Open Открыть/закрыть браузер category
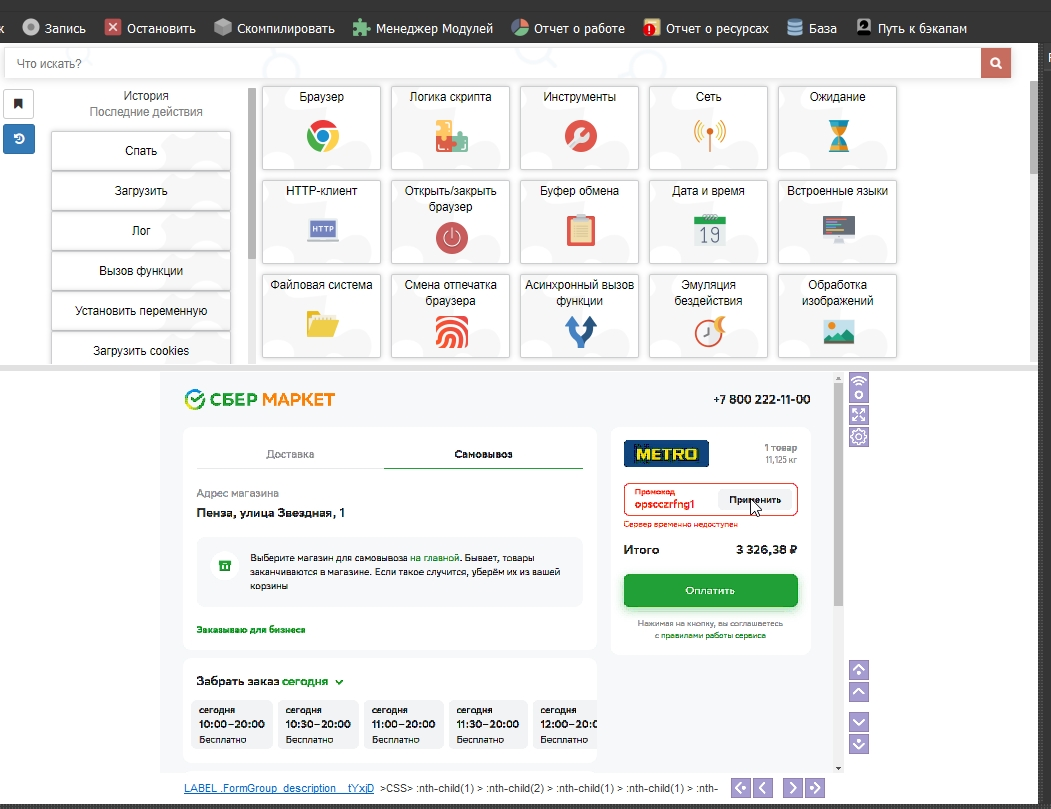 click(x=450, y=221)
